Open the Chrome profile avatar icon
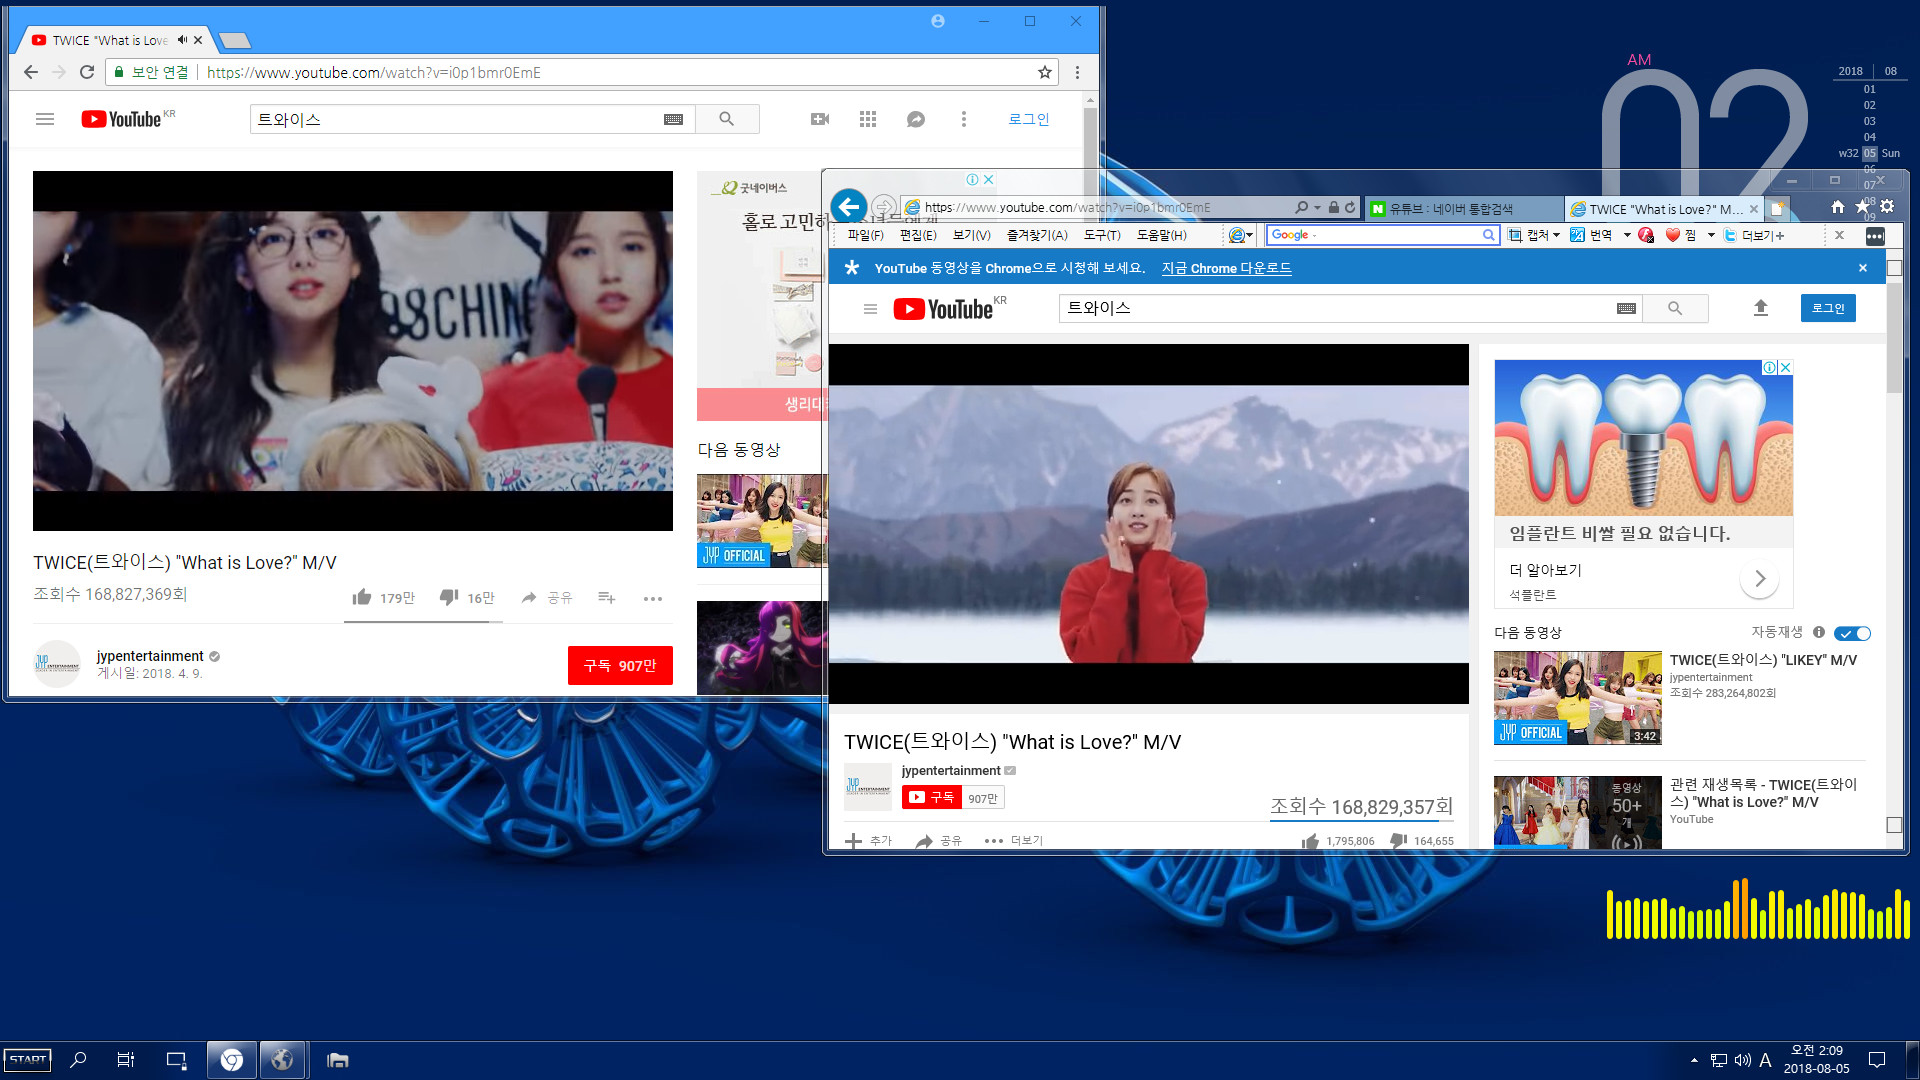This screenshot has width=1920, height=1080. coord(938,21)
